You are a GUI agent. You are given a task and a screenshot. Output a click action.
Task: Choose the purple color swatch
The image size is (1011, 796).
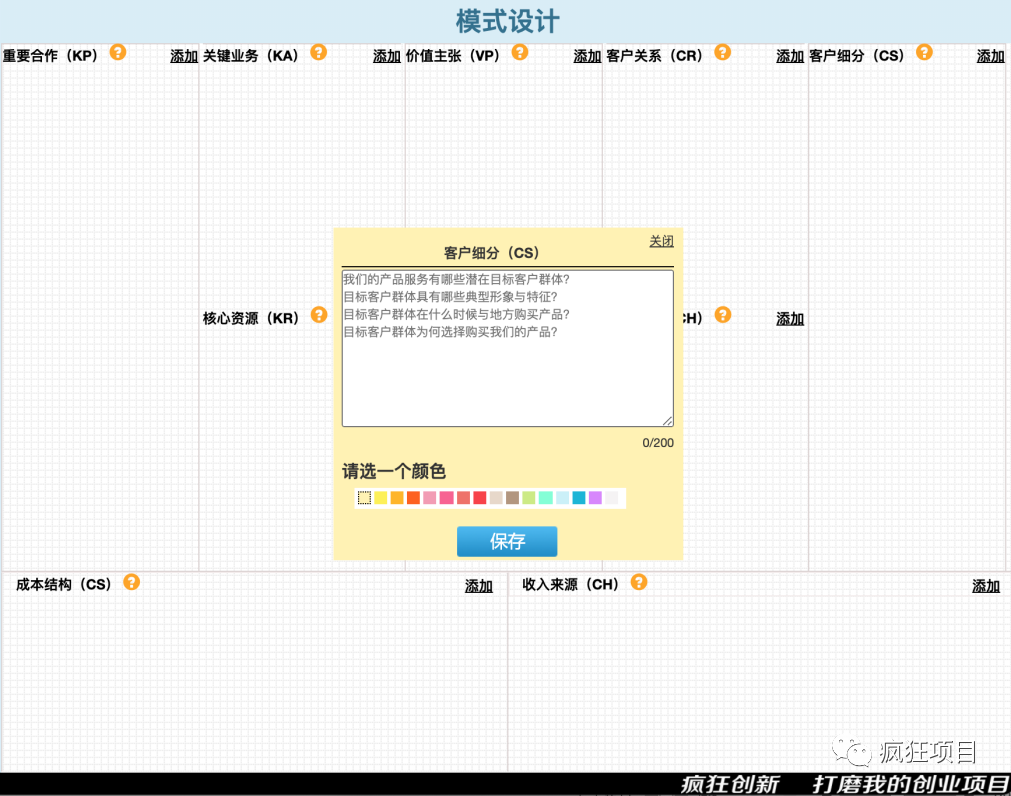595,498
